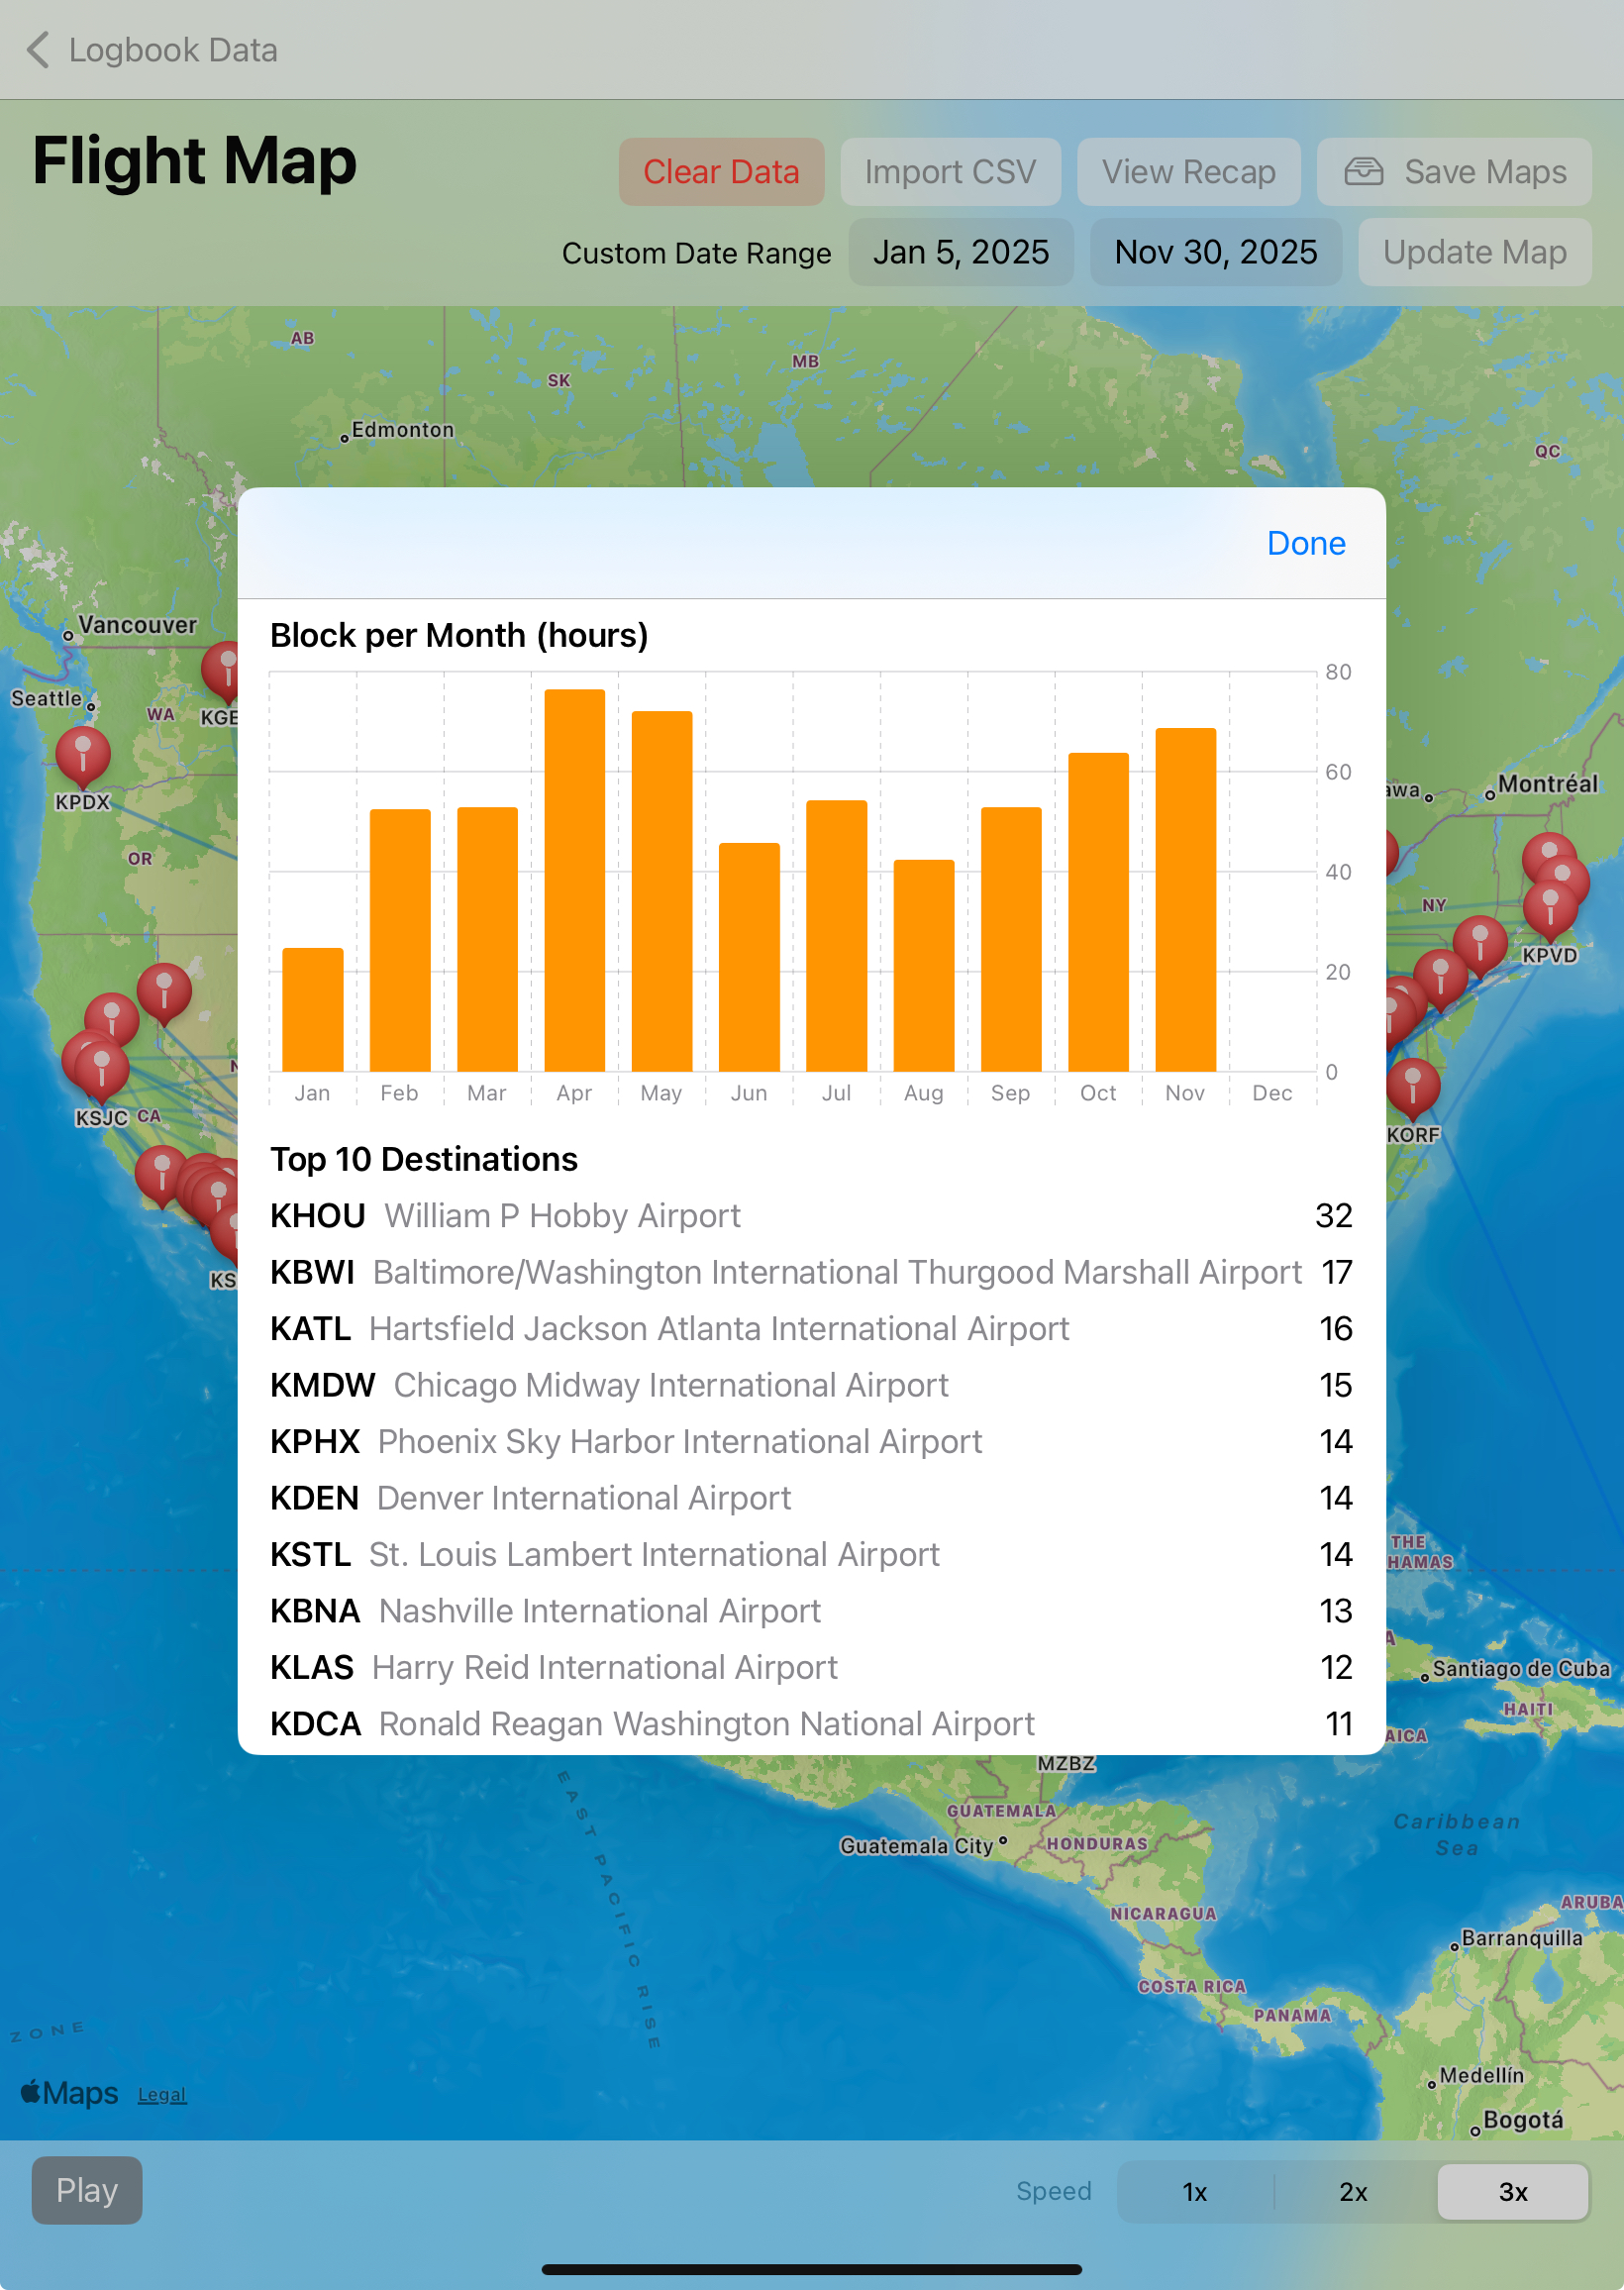Select the KSJC airport map pin
Screen dimensions: 1624x2290
[x=101, y=1067]
